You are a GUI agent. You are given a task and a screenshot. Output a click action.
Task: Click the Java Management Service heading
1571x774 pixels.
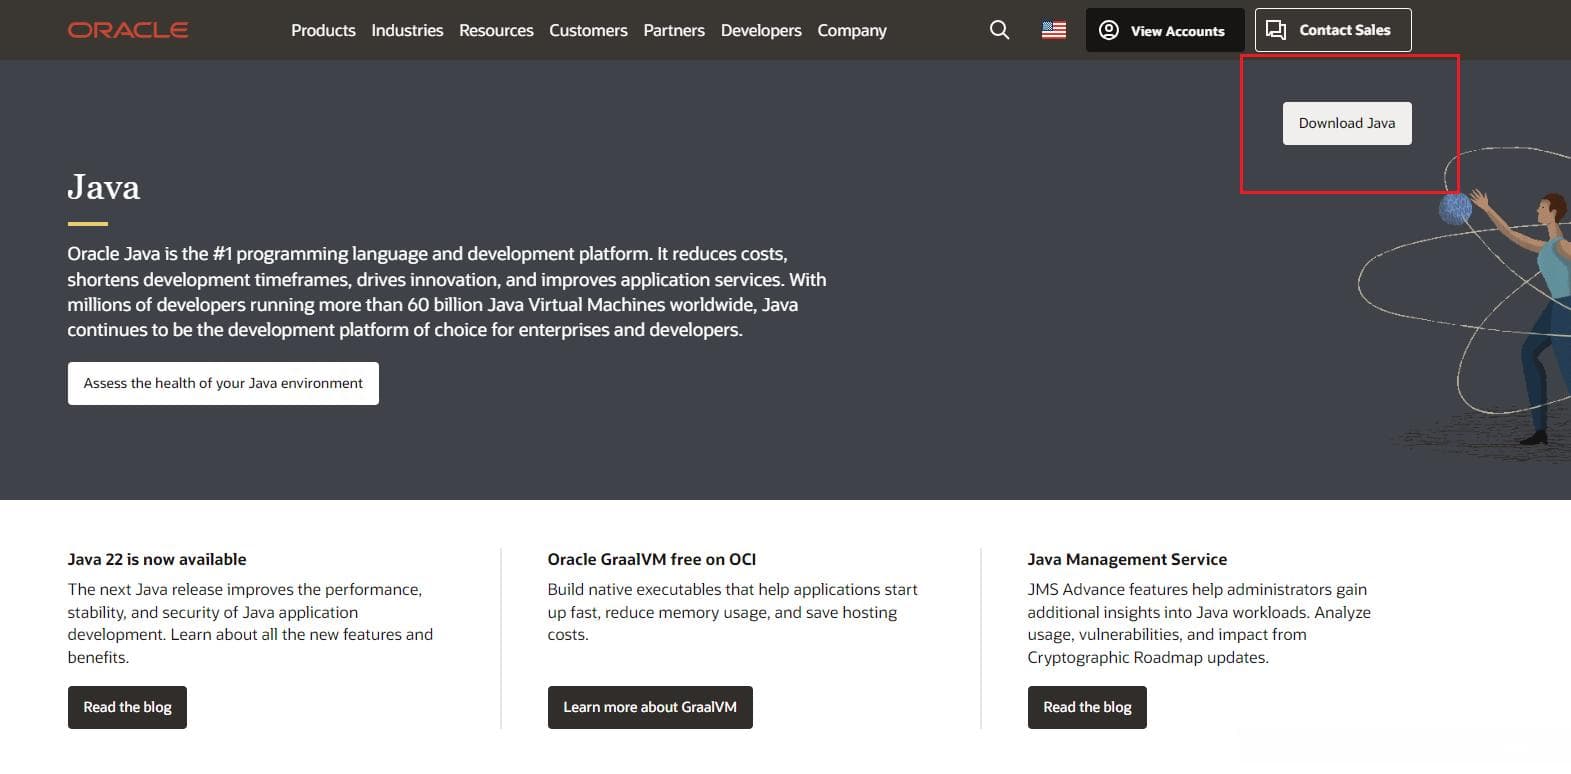pos(1127,559)
